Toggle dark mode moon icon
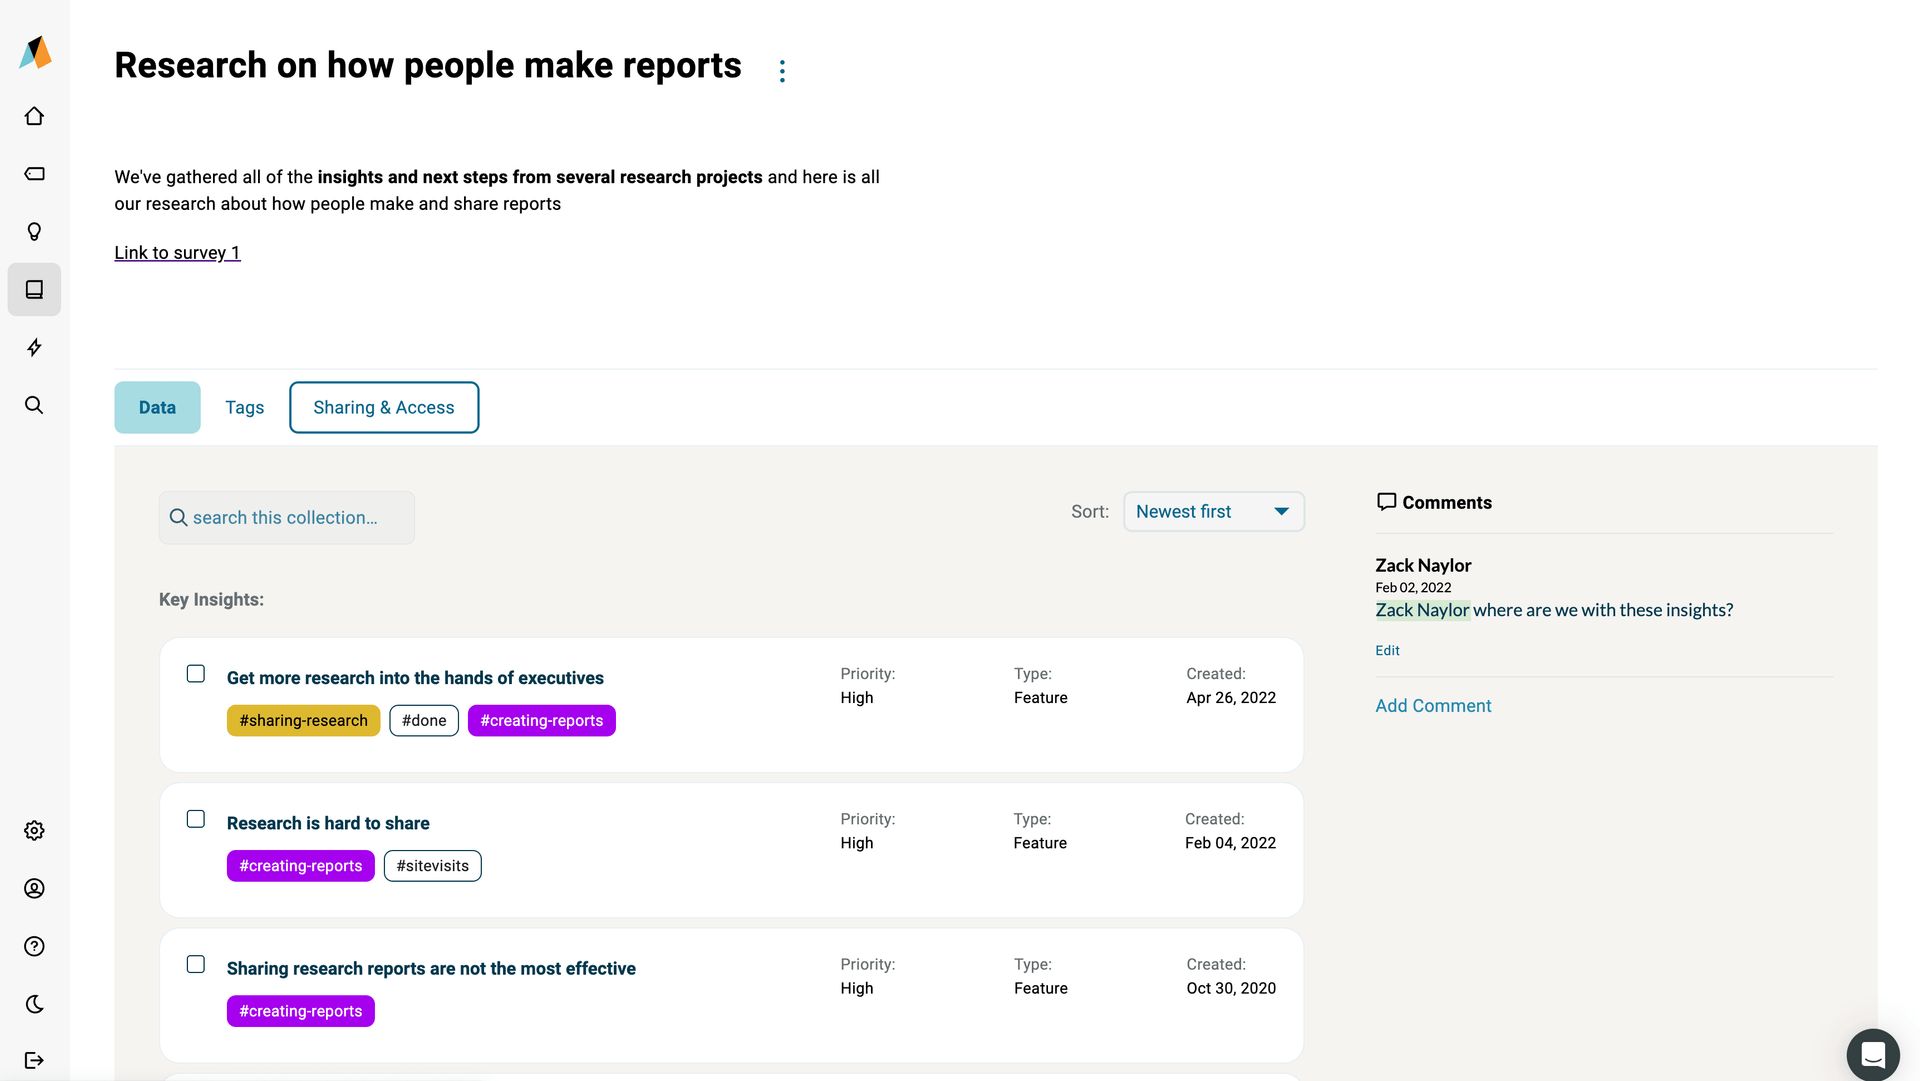1920x1081 pixels. (x=34, y=1004)
